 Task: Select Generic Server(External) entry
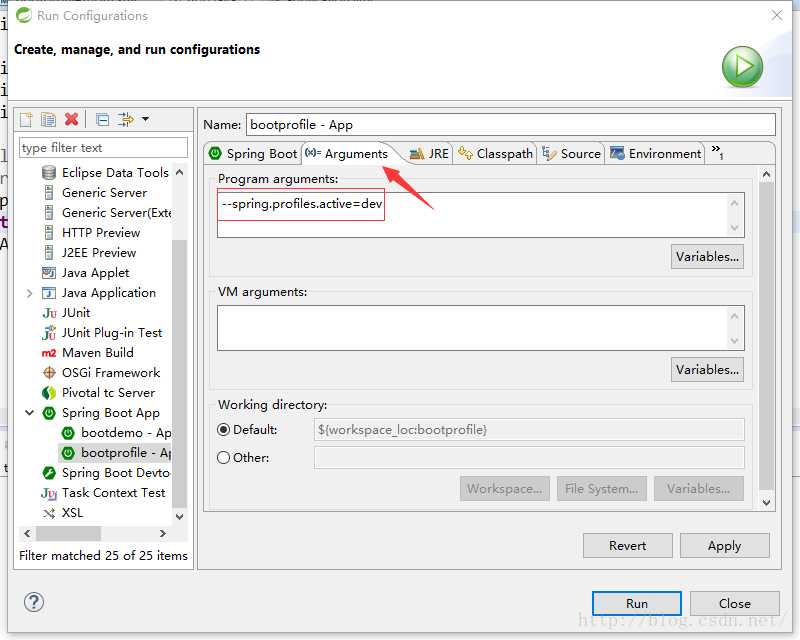pos(116,212)
